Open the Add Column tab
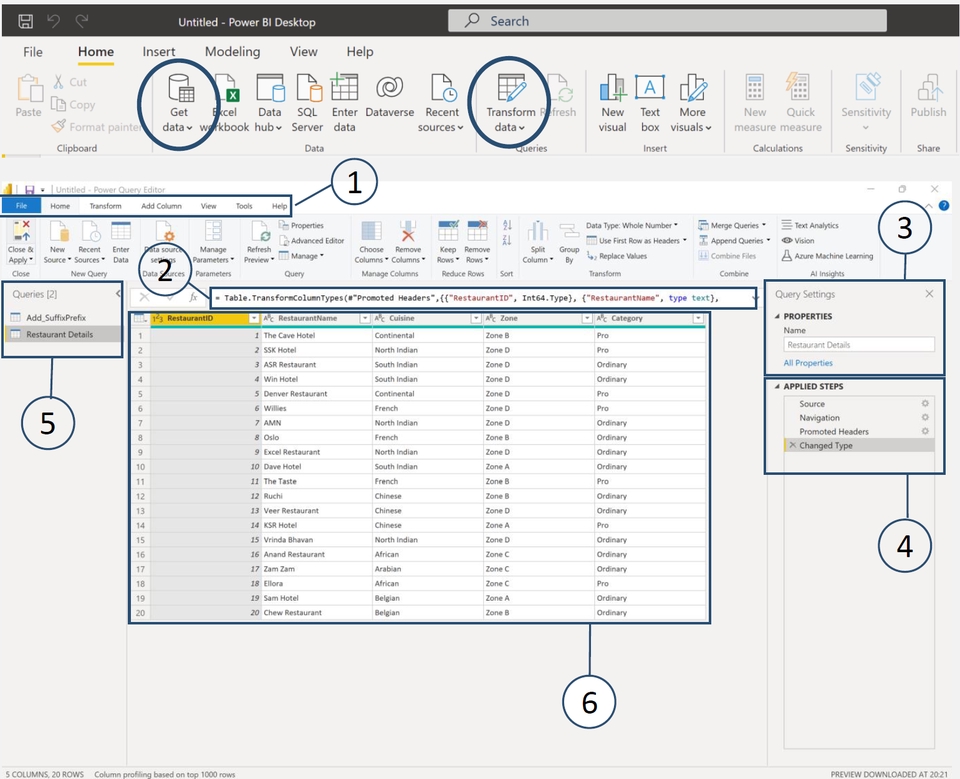 (x=161, y=206)
